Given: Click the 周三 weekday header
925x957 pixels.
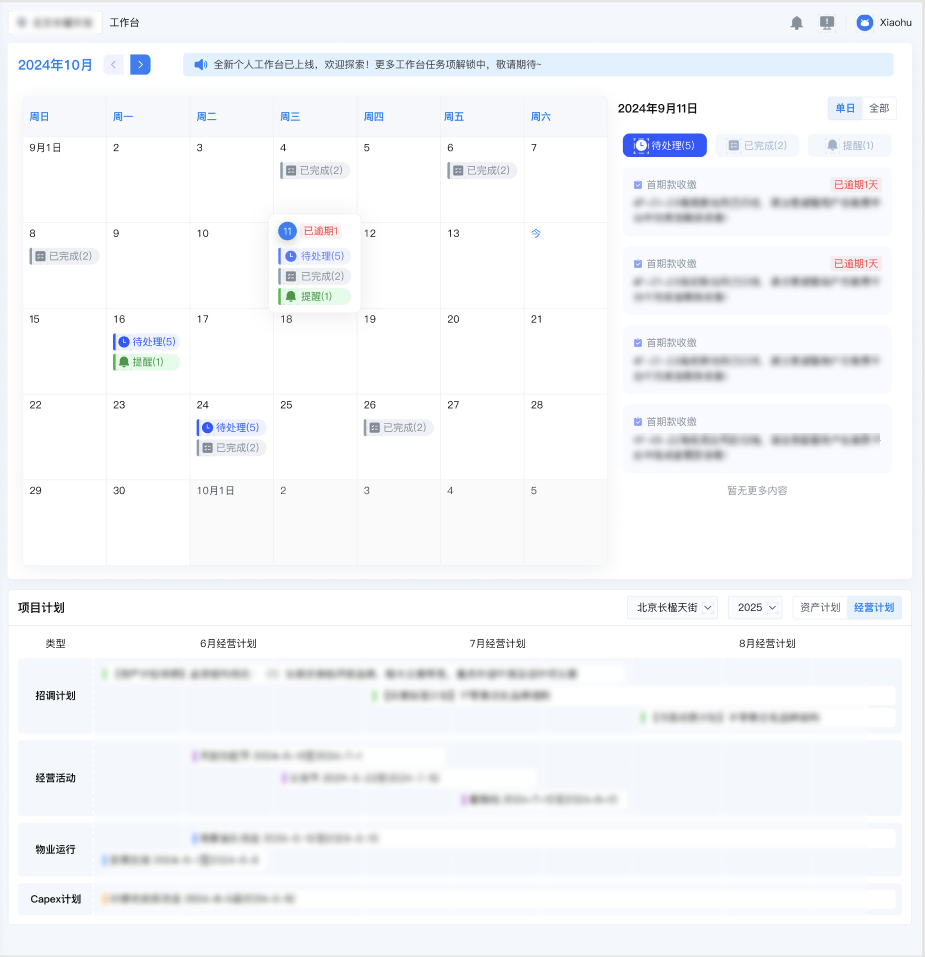Looking at the screenshot, I should (290, 117).
